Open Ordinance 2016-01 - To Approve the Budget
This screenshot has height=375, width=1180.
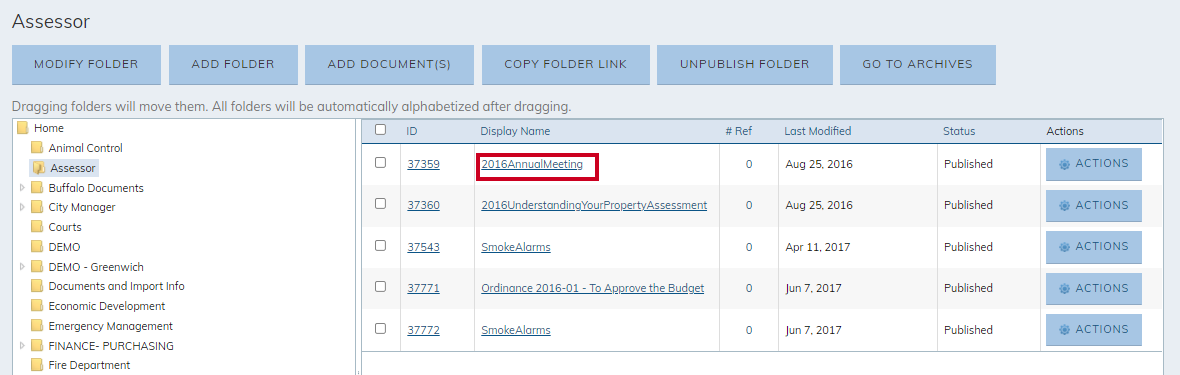click(592, 288)
